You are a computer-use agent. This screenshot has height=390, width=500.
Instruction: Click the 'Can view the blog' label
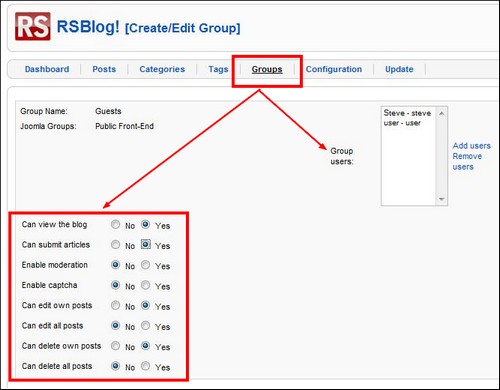pyautogui.click(x=54, y=224)
